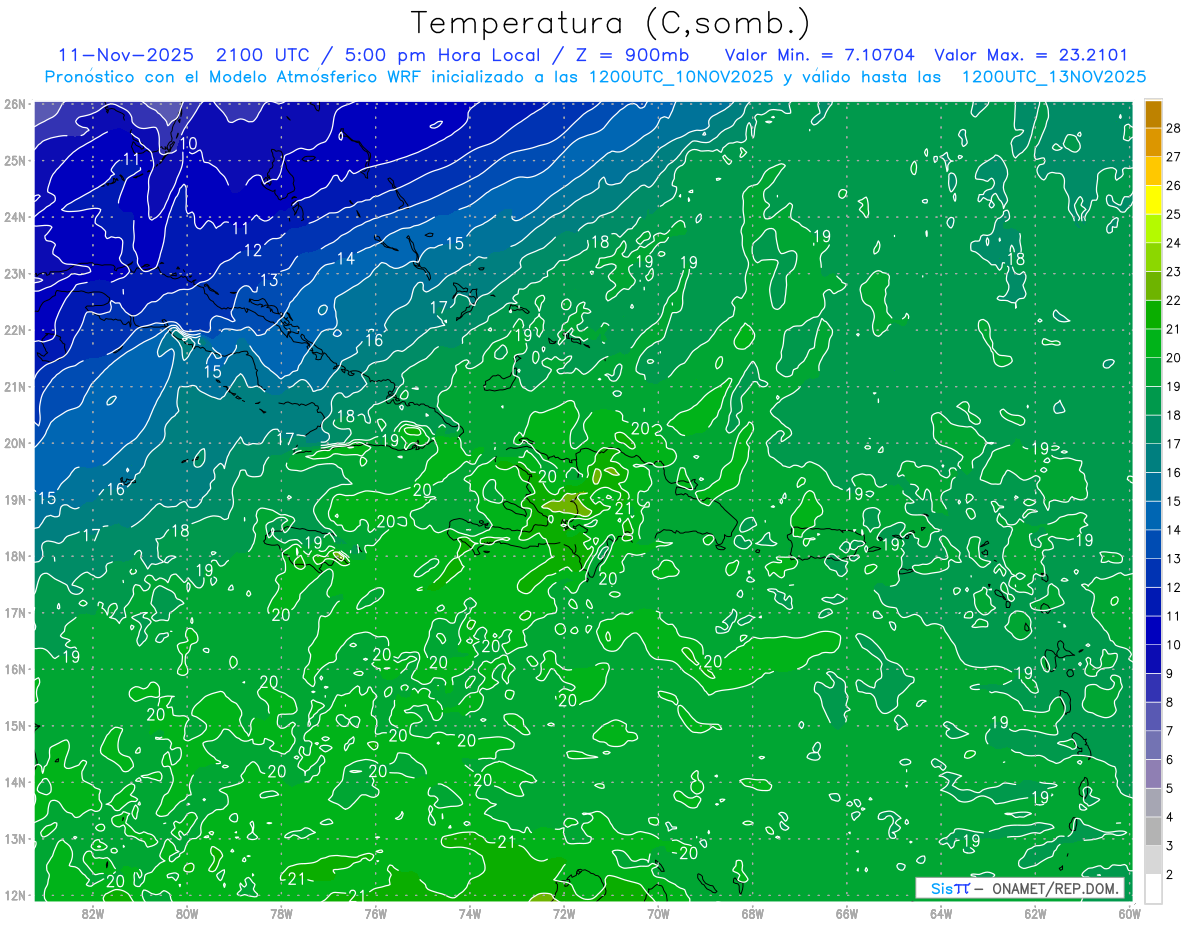Viewport: 1200px width, 927px height.
Task: Click color scale label 2
Action: pyautogui.click(x=1170, y=874)
